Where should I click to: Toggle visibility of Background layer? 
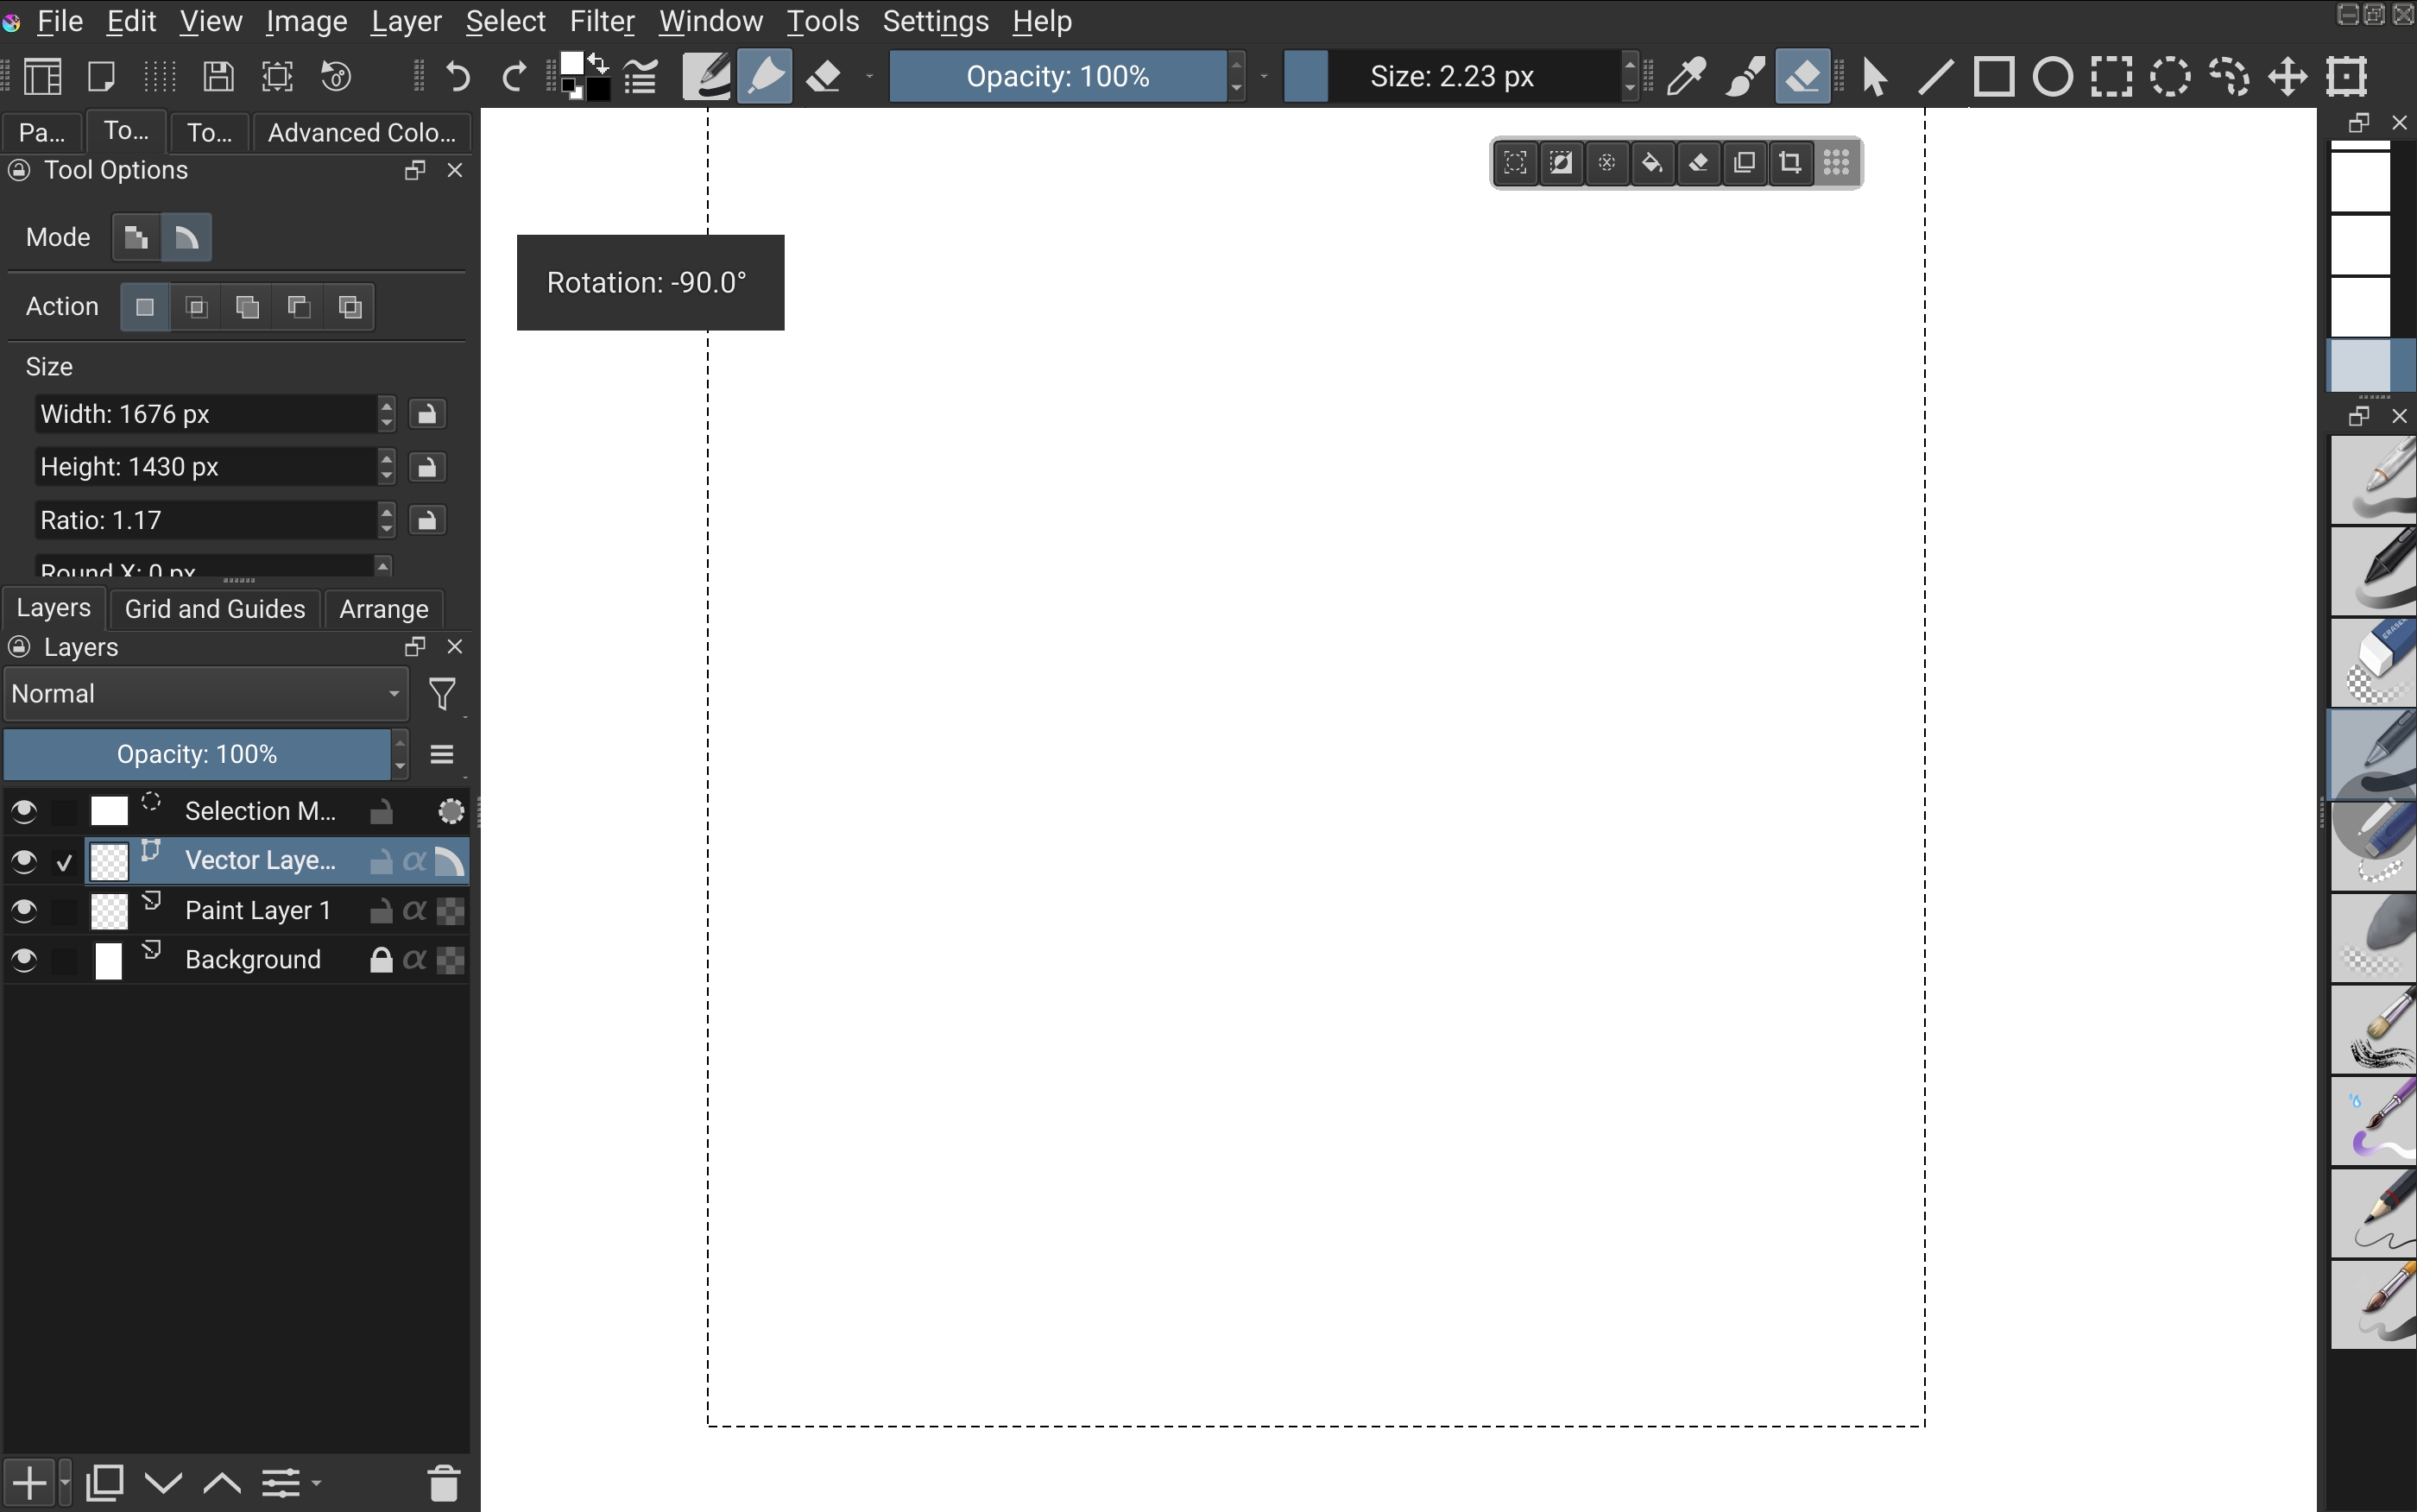point(23,960)
